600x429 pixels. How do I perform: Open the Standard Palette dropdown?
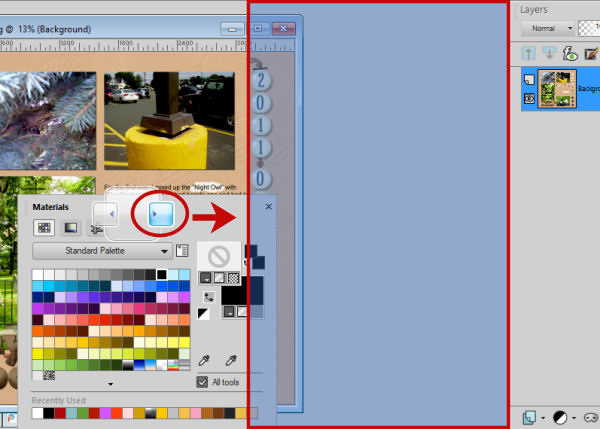tap(103, 251)
